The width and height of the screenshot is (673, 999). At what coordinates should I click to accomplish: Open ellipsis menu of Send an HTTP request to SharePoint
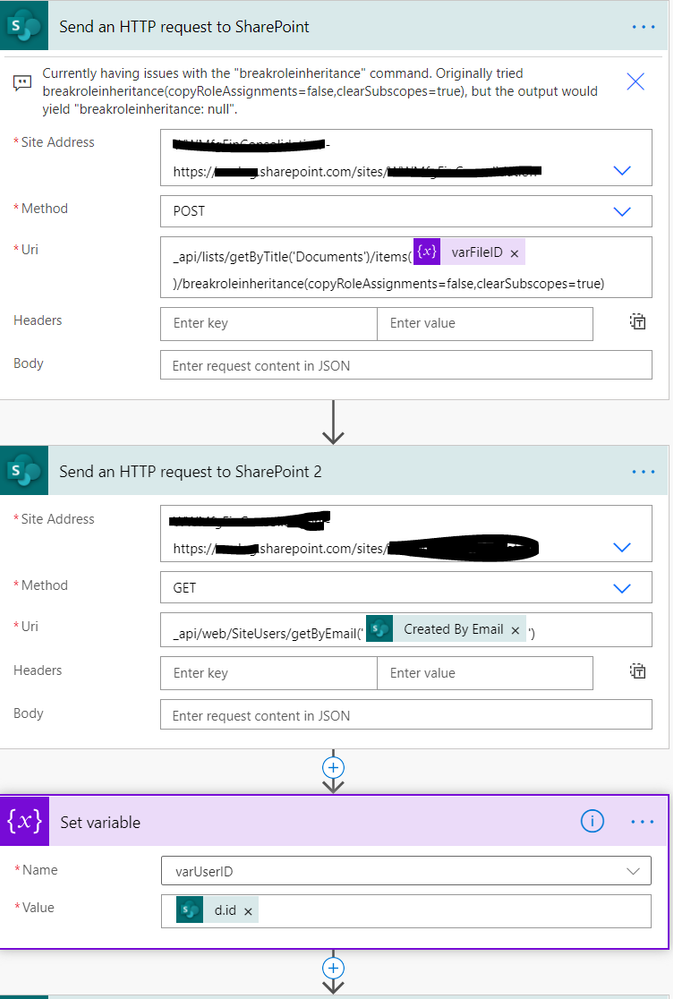click(643, 27)
